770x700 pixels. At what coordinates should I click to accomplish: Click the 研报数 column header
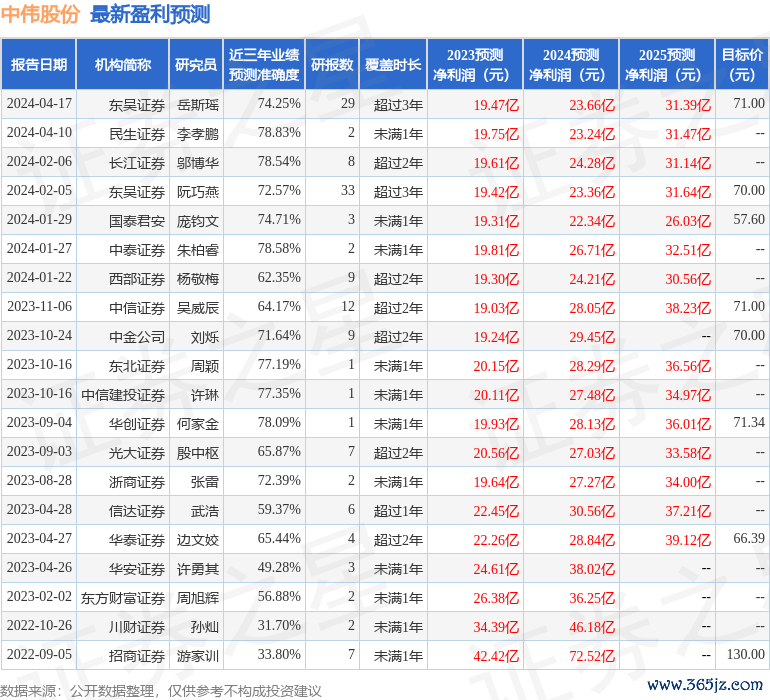(x=332, y=64)
